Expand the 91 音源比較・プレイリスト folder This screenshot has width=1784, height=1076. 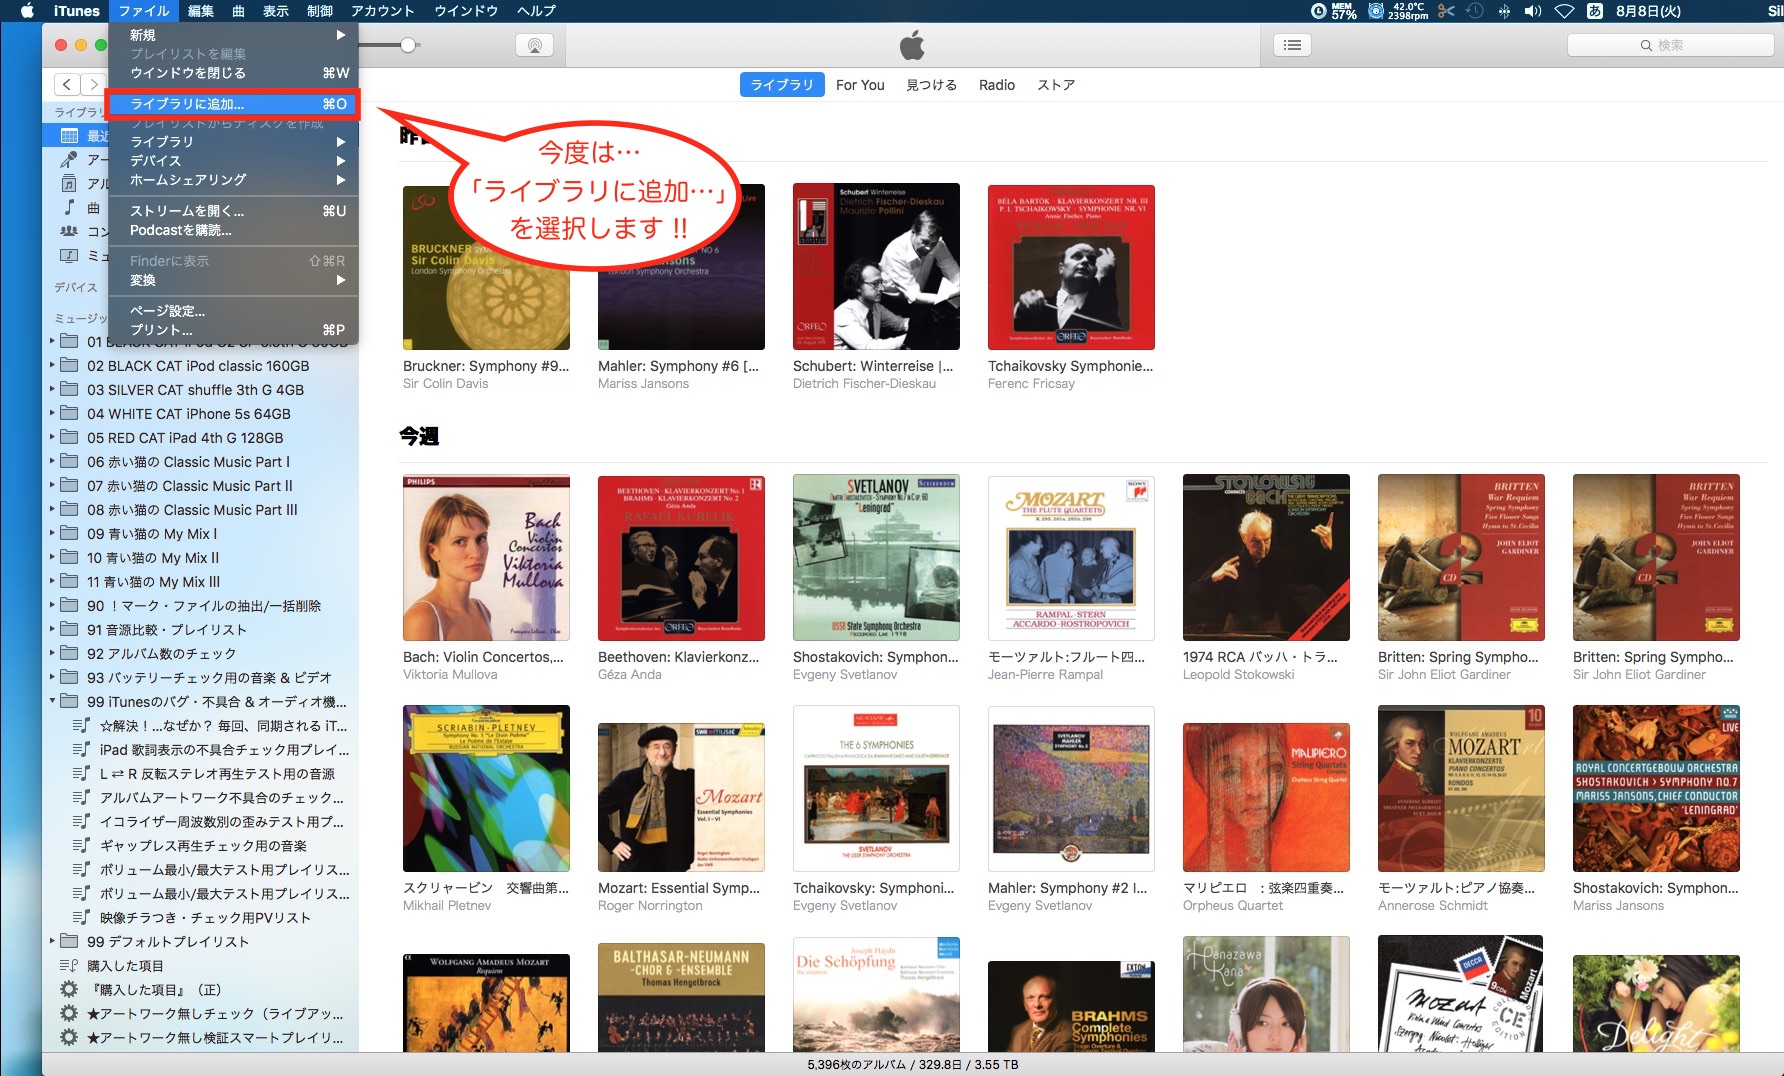tap(52, 629)
